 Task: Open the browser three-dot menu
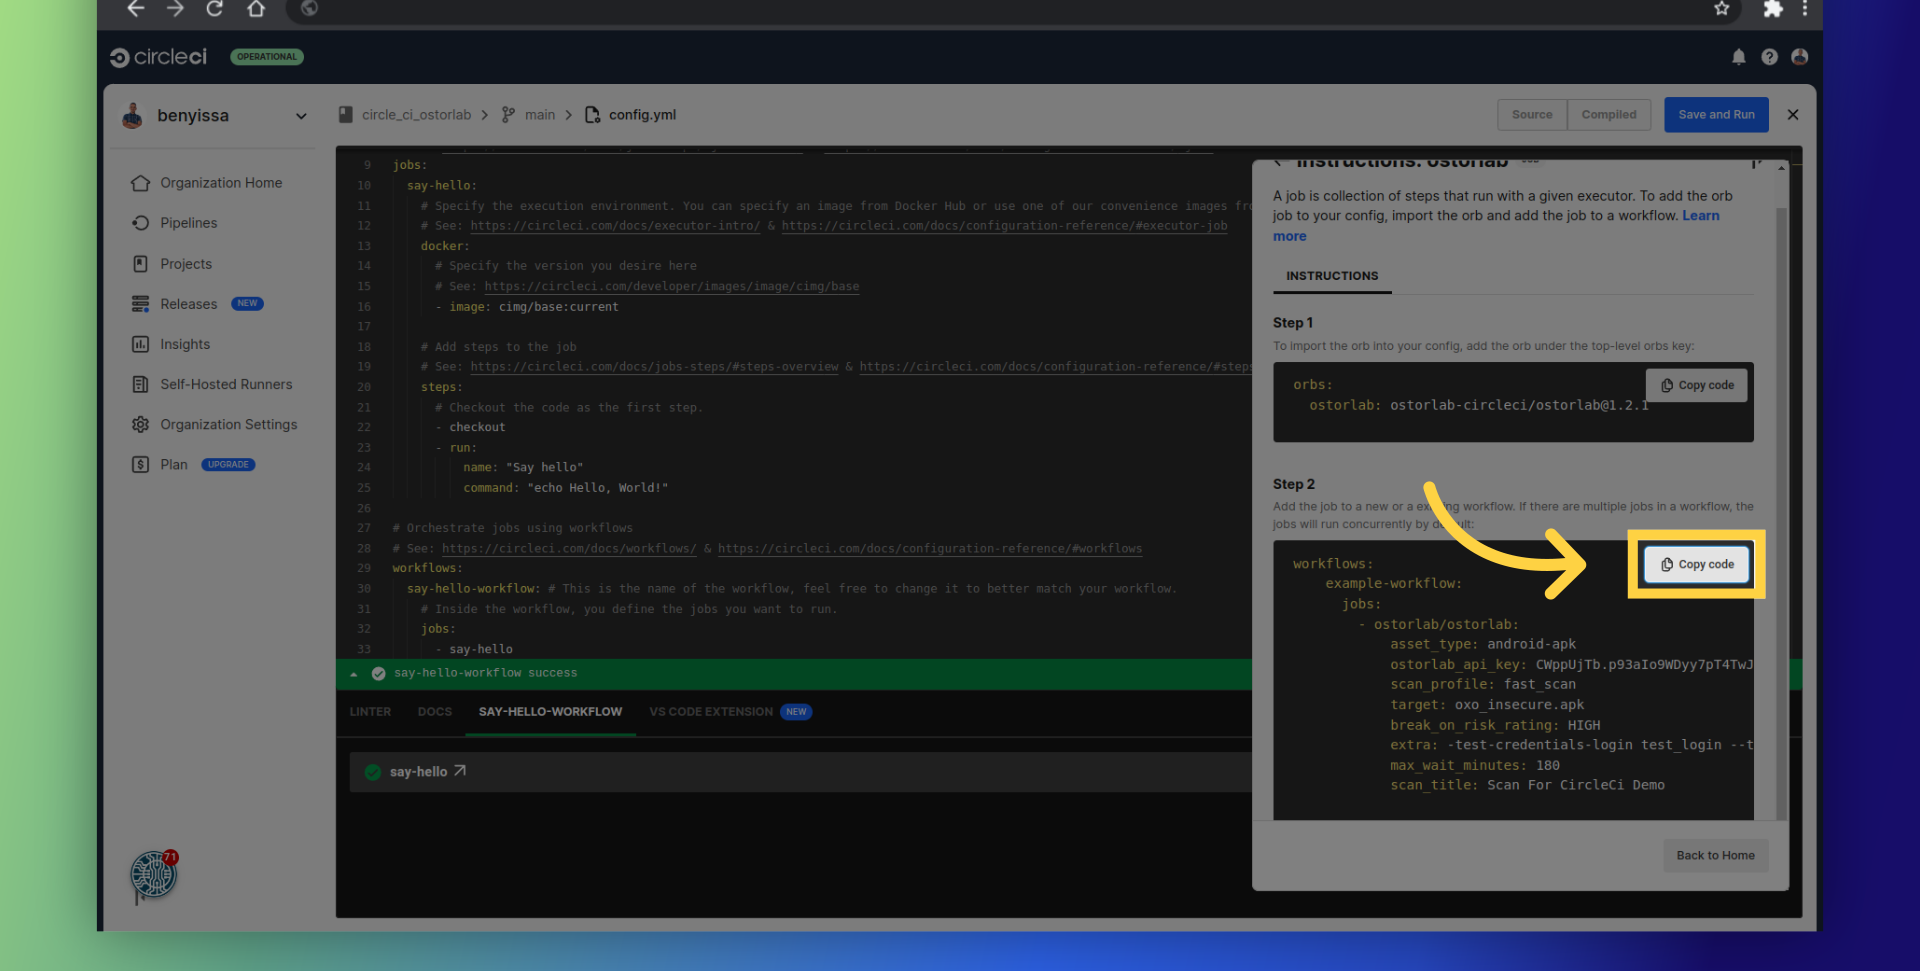(x=1804, y=9)
